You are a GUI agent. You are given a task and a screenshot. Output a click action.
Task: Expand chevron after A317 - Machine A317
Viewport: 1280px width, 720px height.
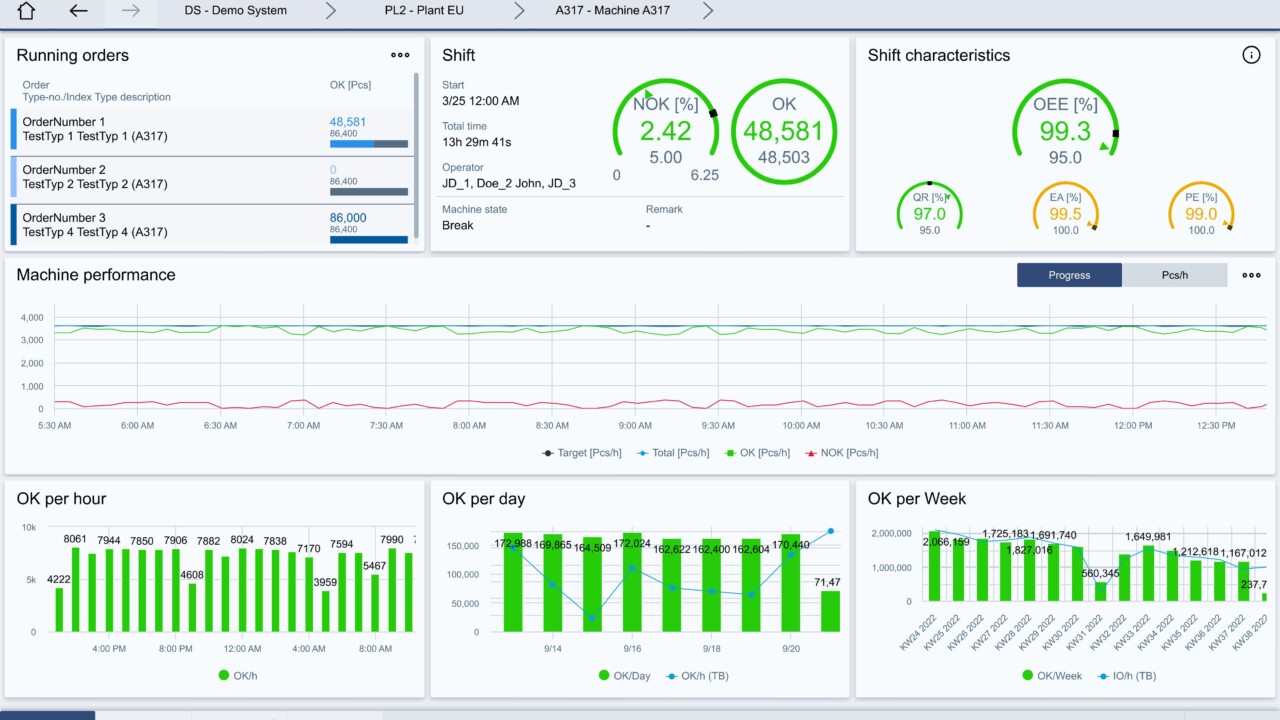pos(708,11)
